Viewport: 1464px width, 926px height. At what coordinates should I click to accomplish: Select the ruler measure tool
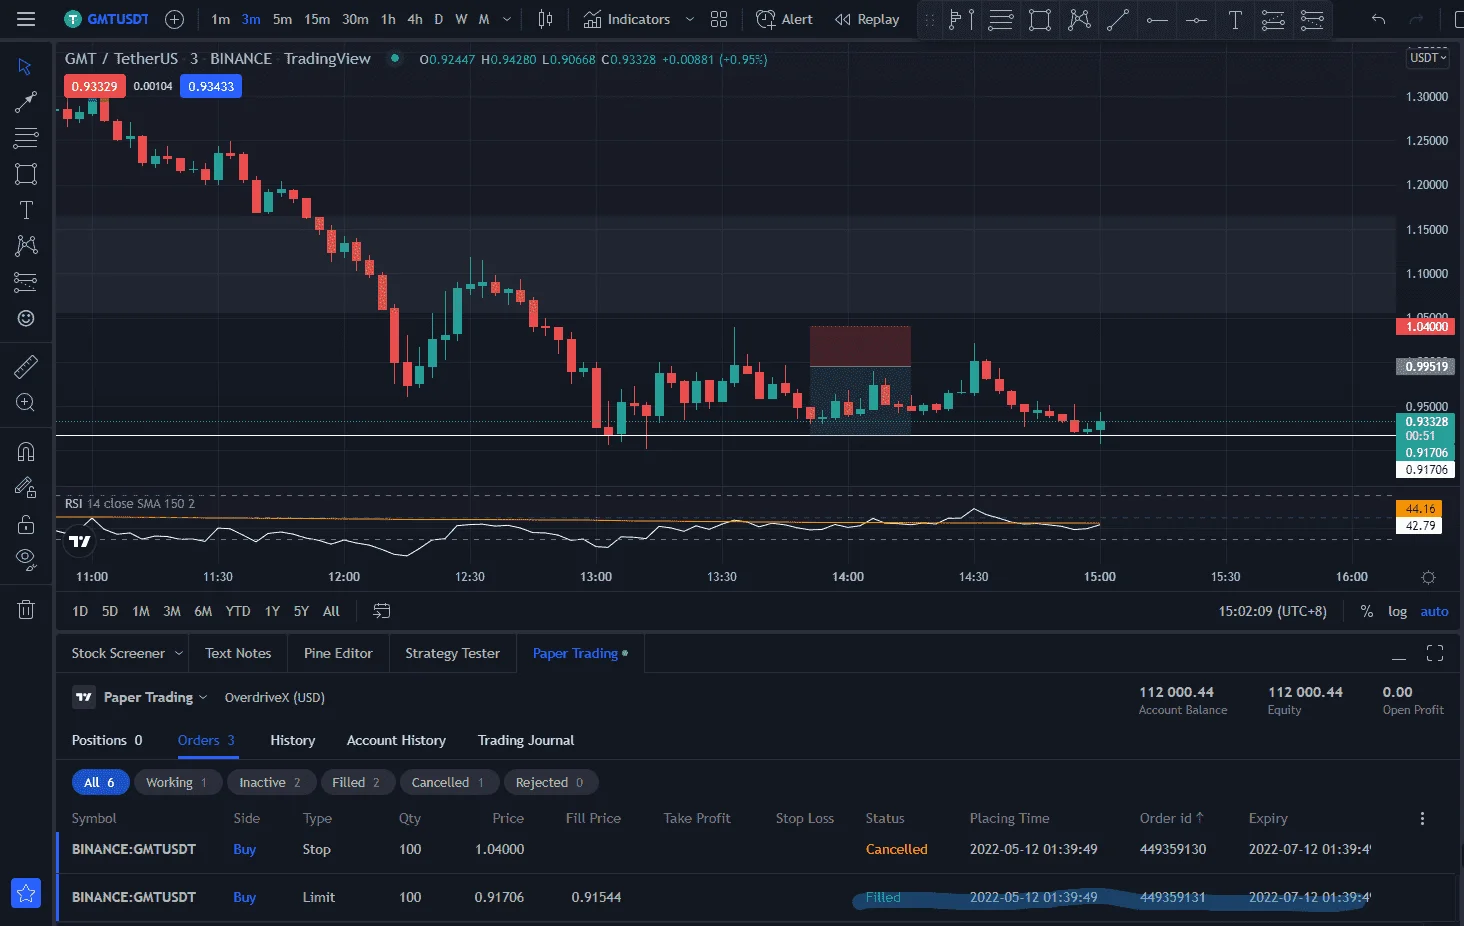coord(26,367)
